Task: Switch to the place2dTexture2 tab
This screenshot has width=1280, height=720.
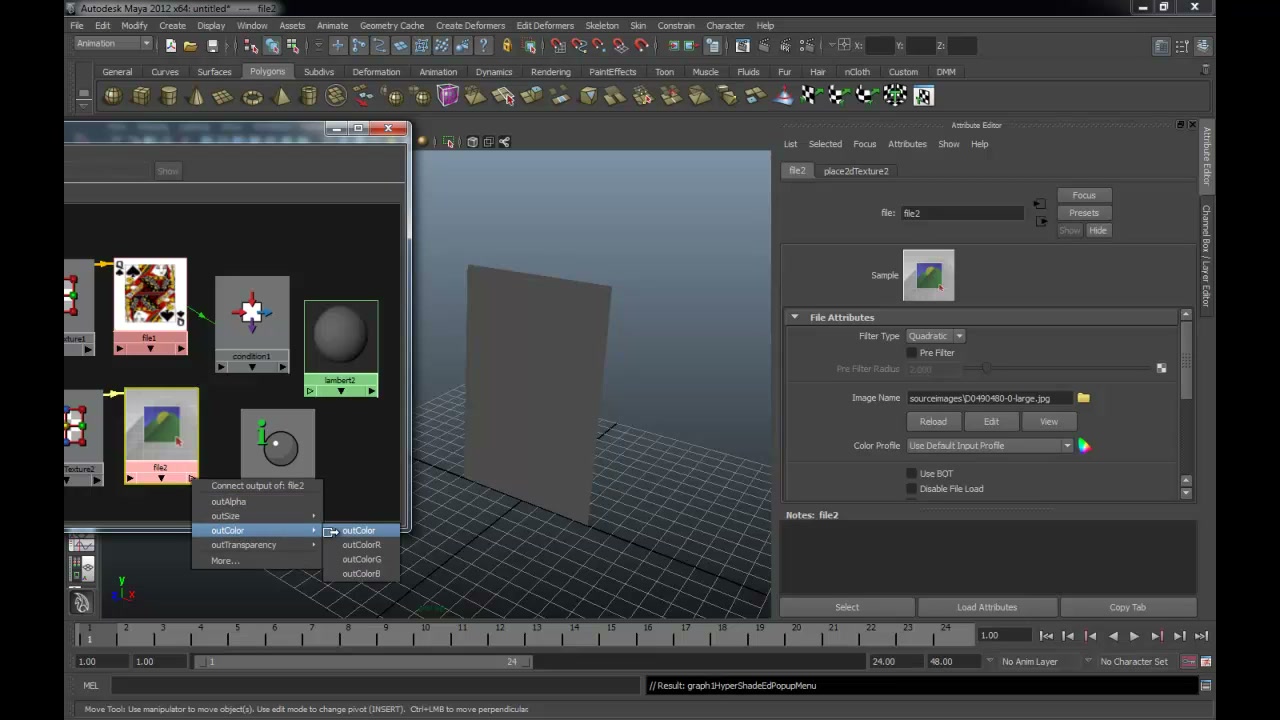Action: pos(856,171)
